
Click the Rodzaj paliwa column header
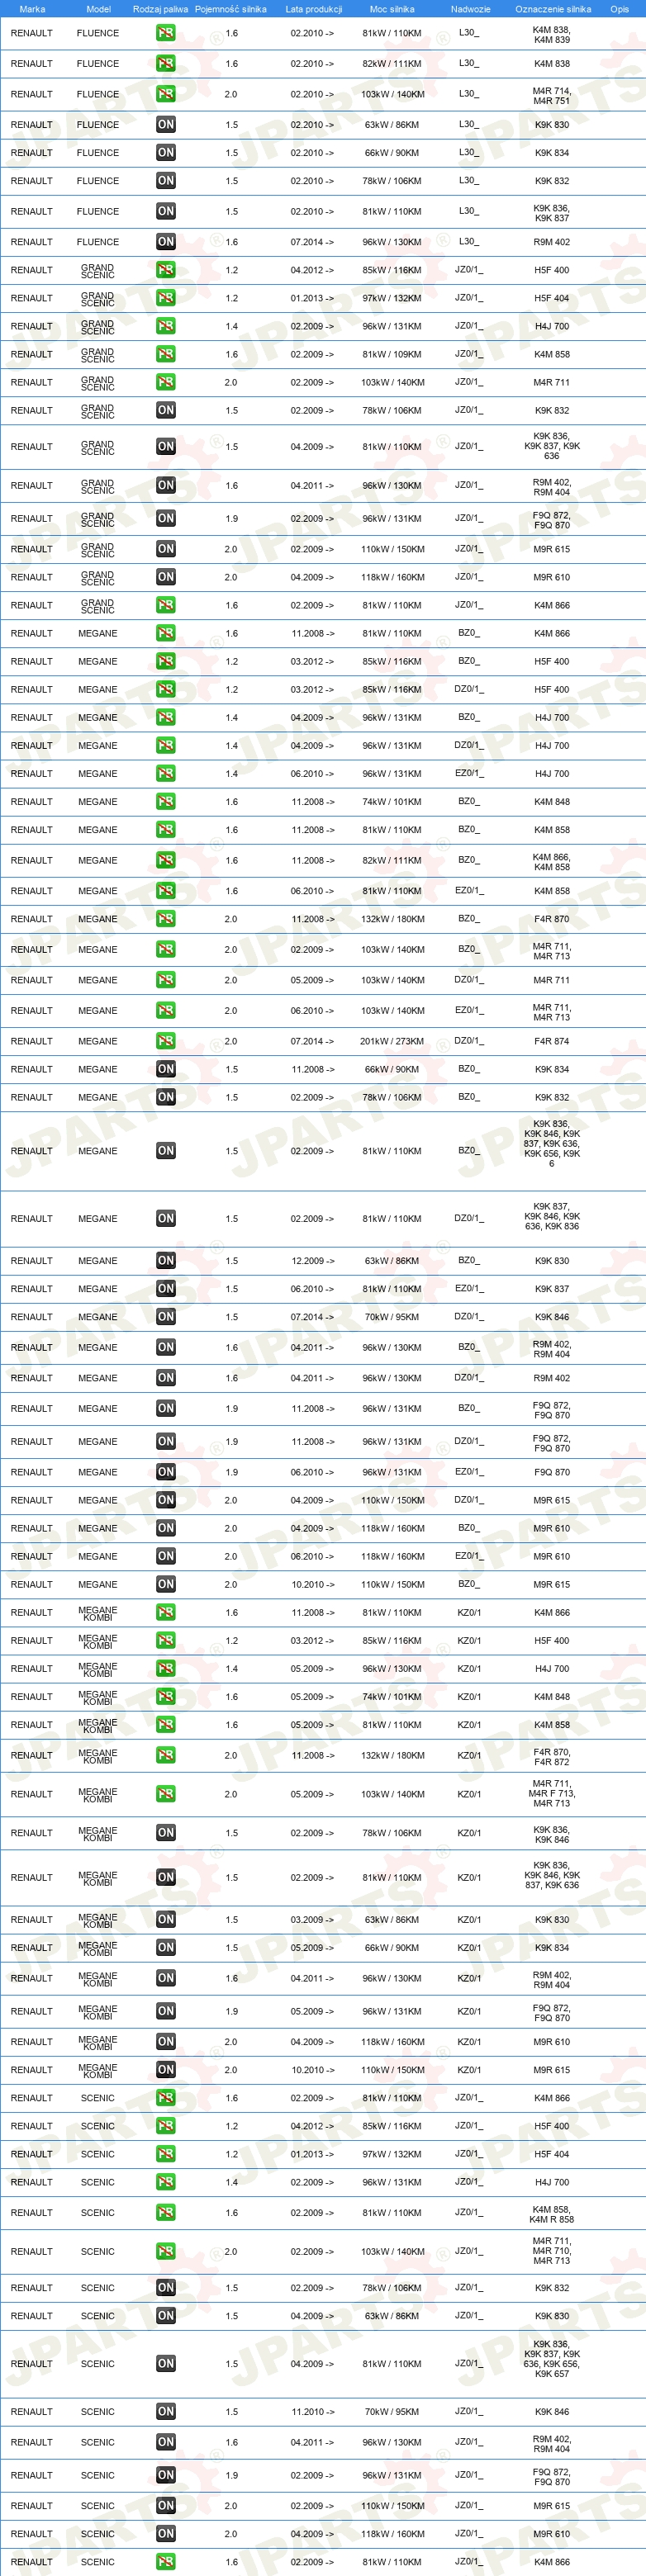160,9
